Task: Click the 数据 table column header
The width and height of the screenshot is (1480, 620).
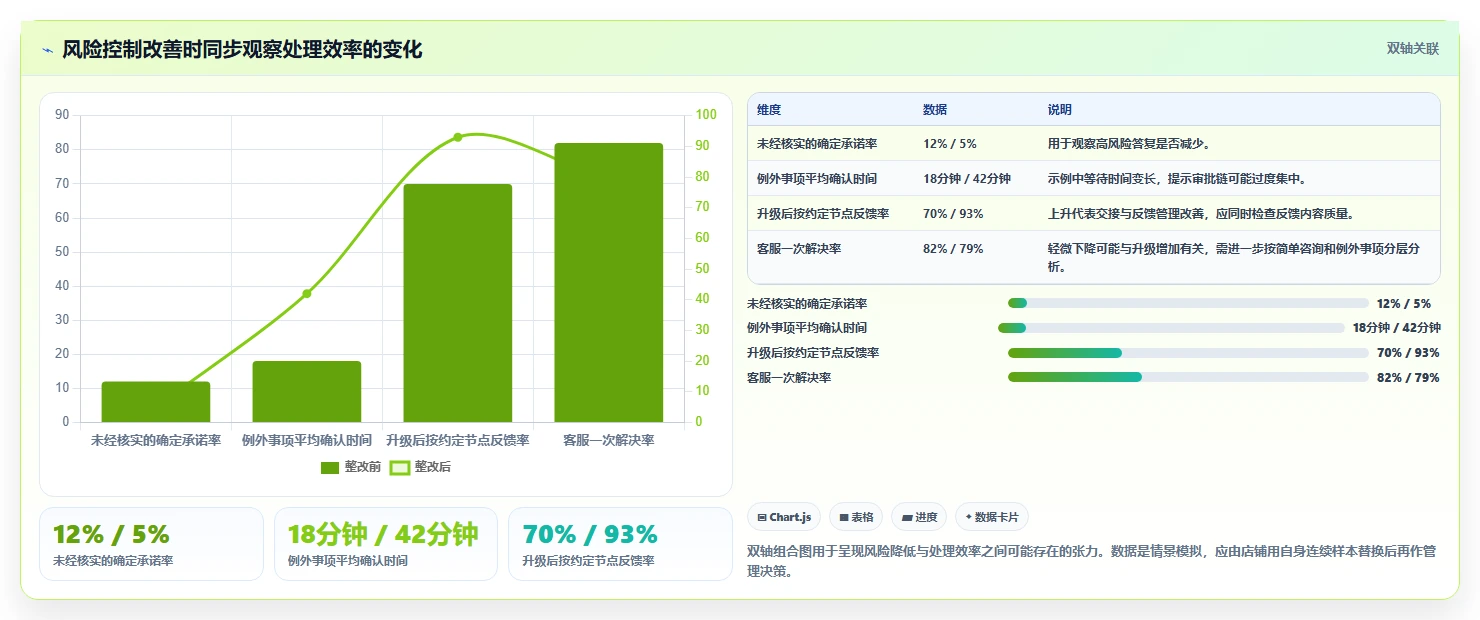Action: click(935, 109)
